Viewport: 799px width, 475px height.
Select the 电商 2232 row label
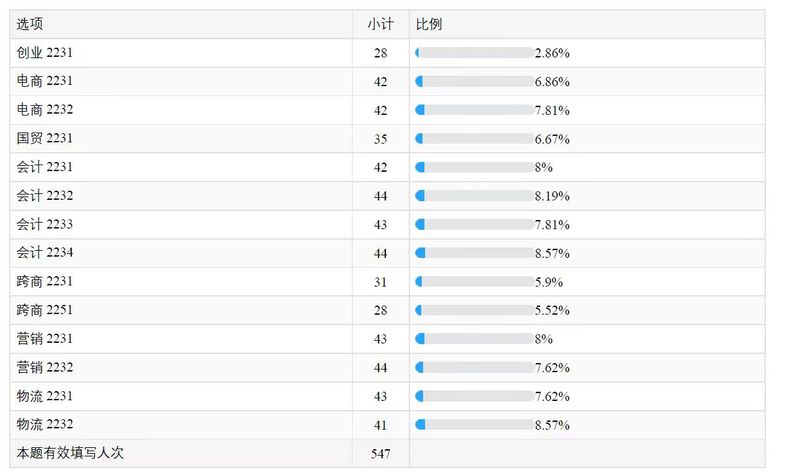point(45,110)
